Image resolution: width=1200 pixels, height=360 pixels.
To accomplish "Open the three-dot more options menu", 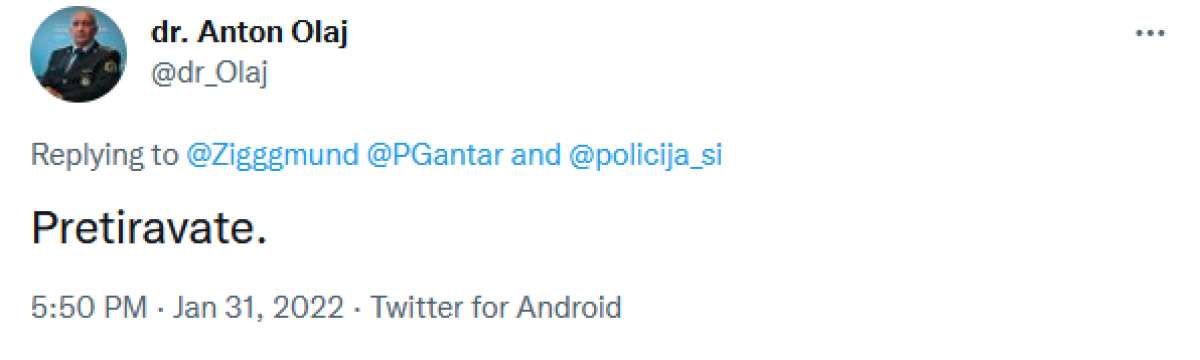I will click(1150, 33).
